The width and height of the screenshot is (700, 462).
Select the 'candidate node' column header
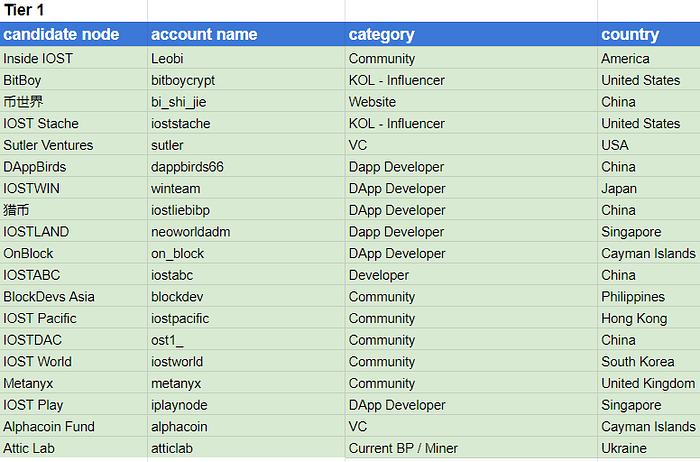(x=74, y=34)
